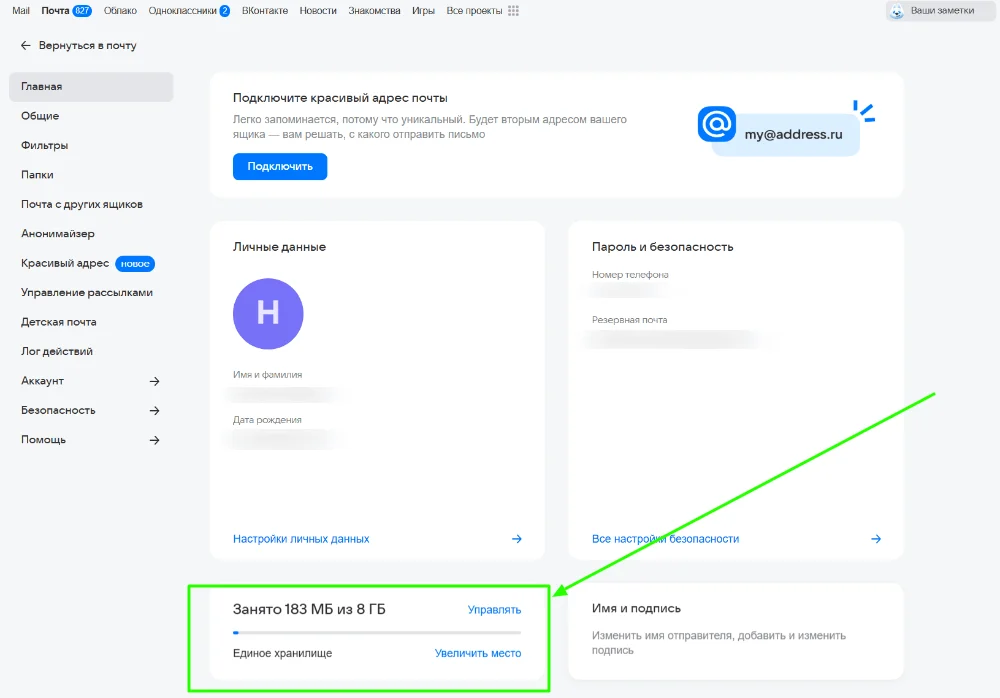This screenshot has height=698, width=1000.
Task: Open ВКонтакте in the top navigation
Action: pos(265,11)
